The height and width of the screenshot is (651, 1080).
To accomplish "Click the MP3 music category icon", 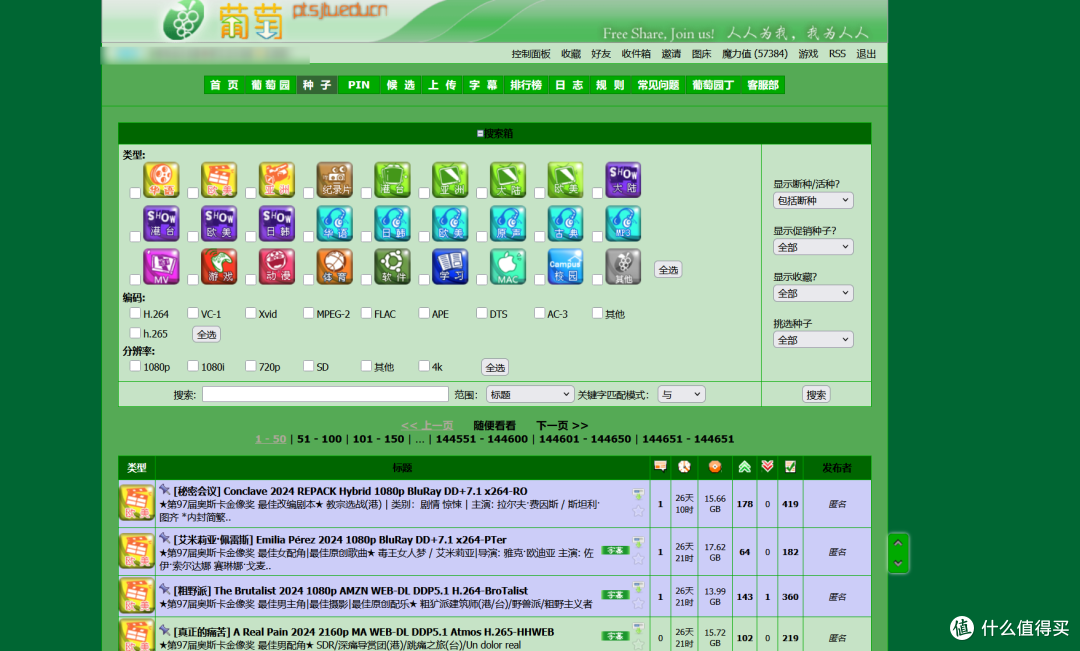I will (x=623, y=223).
